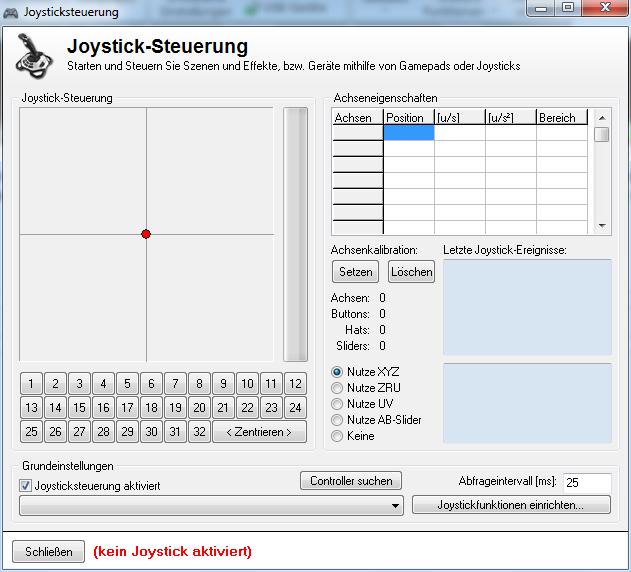Click the lower blue info box

point(527,403)
